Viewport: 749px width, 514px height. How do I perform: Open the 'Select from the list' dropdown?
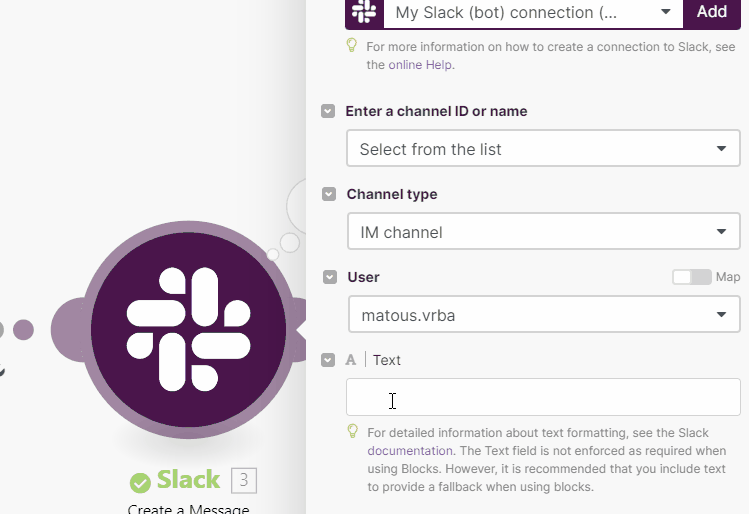(544, 149)
